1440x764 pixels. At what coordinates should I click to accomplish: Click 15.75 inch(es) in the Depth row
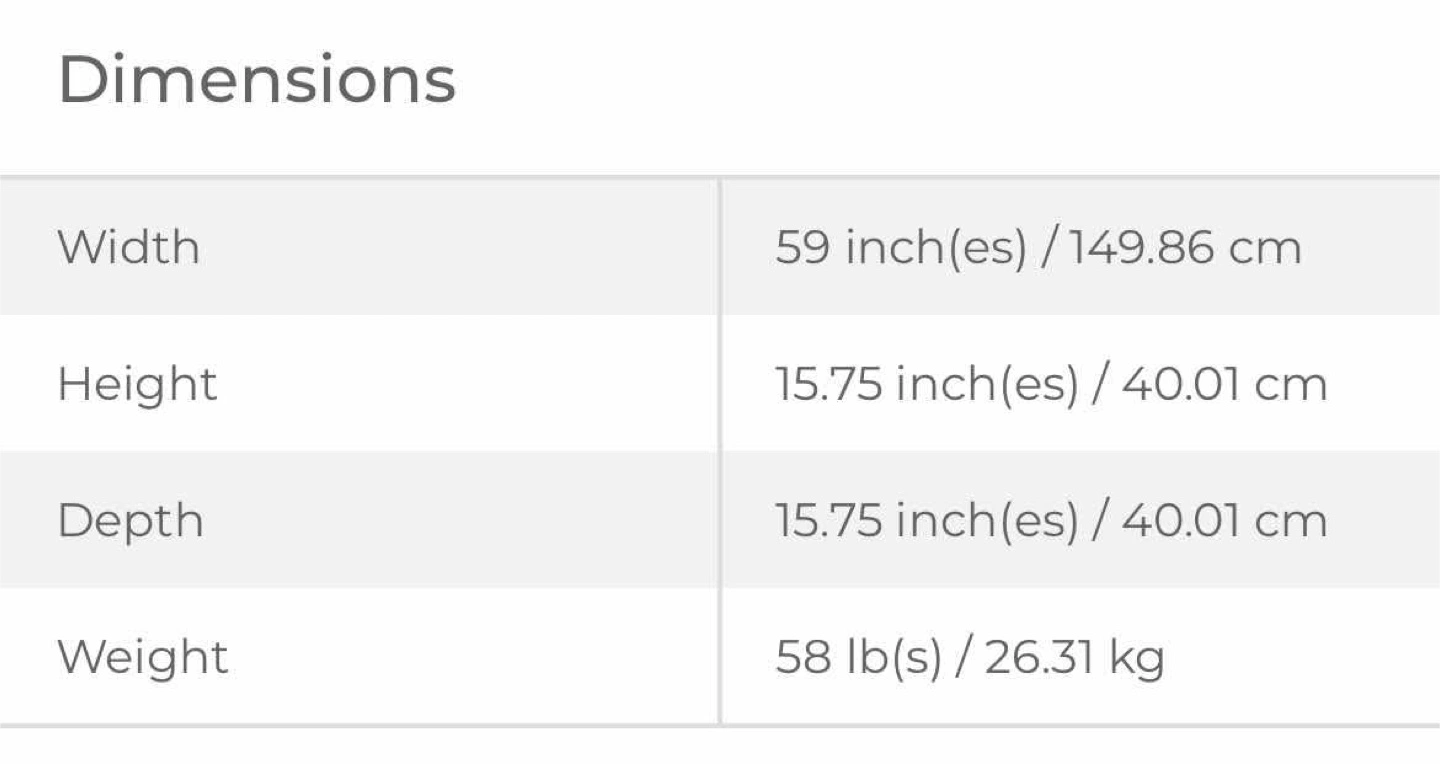(927, 522)
